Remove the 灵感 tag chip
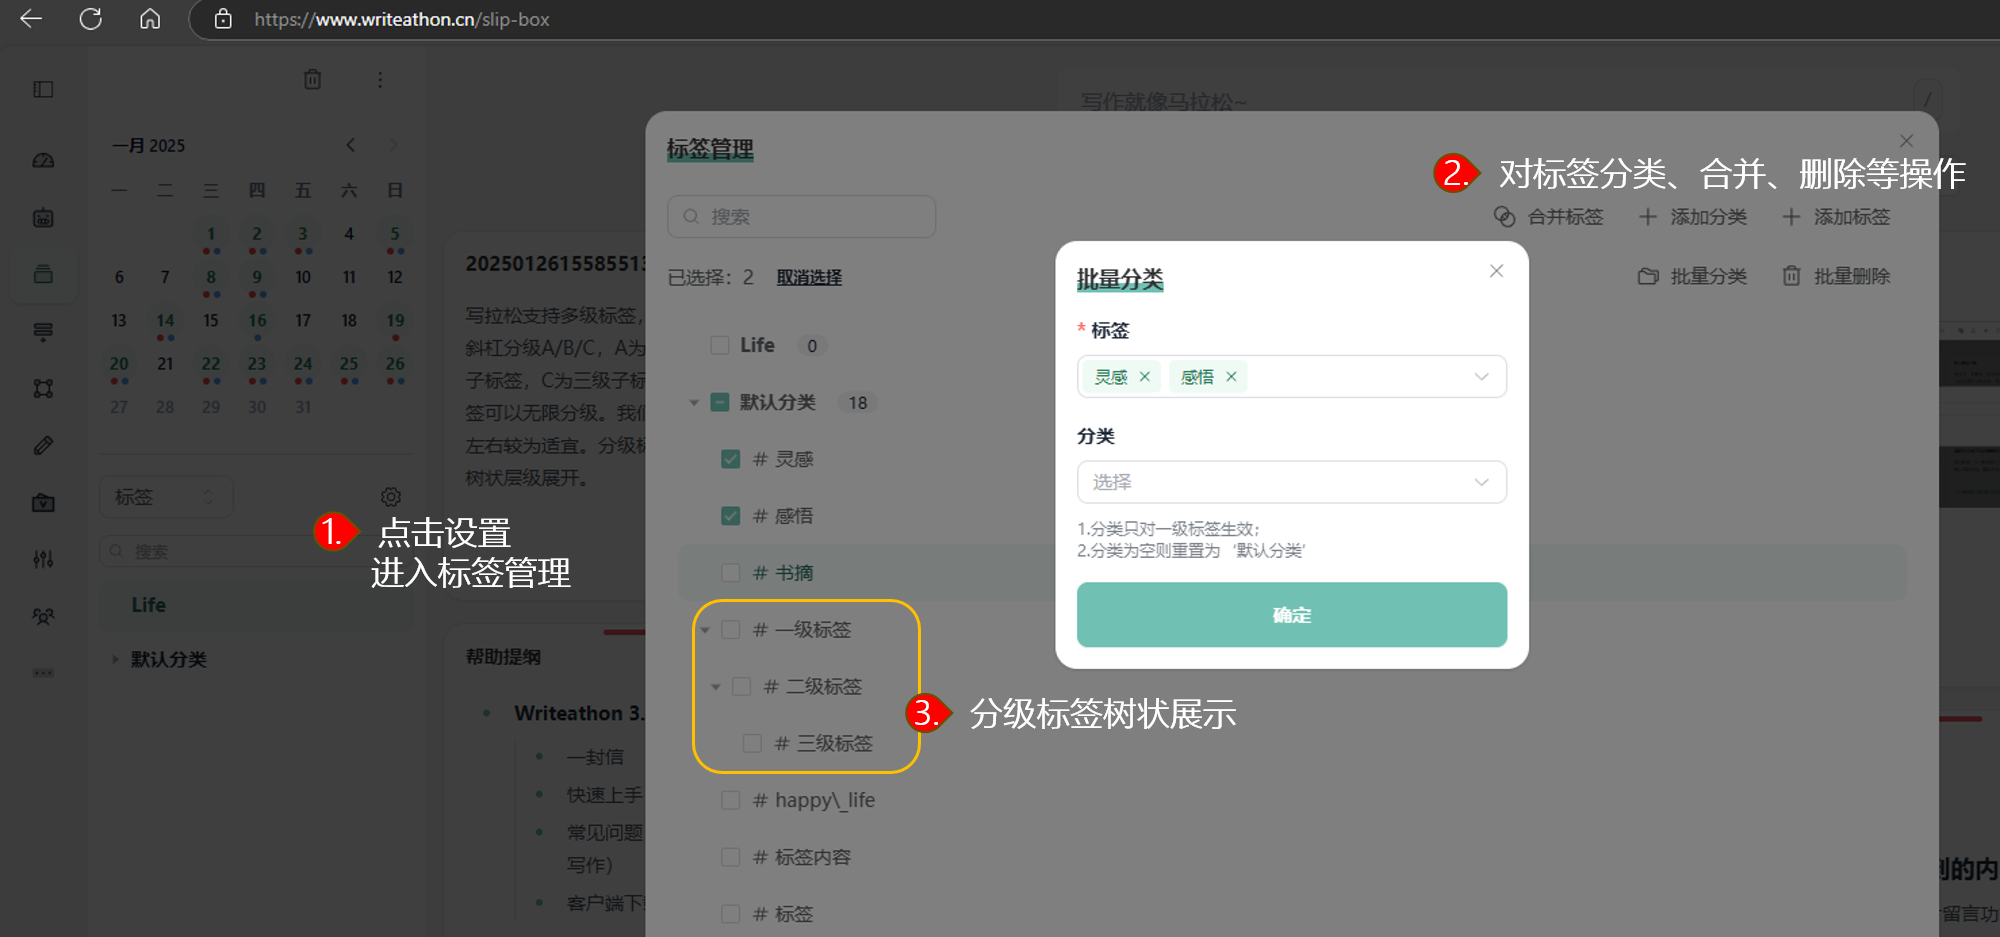This screenshot has height=937, width=2000. point(1145,377)
